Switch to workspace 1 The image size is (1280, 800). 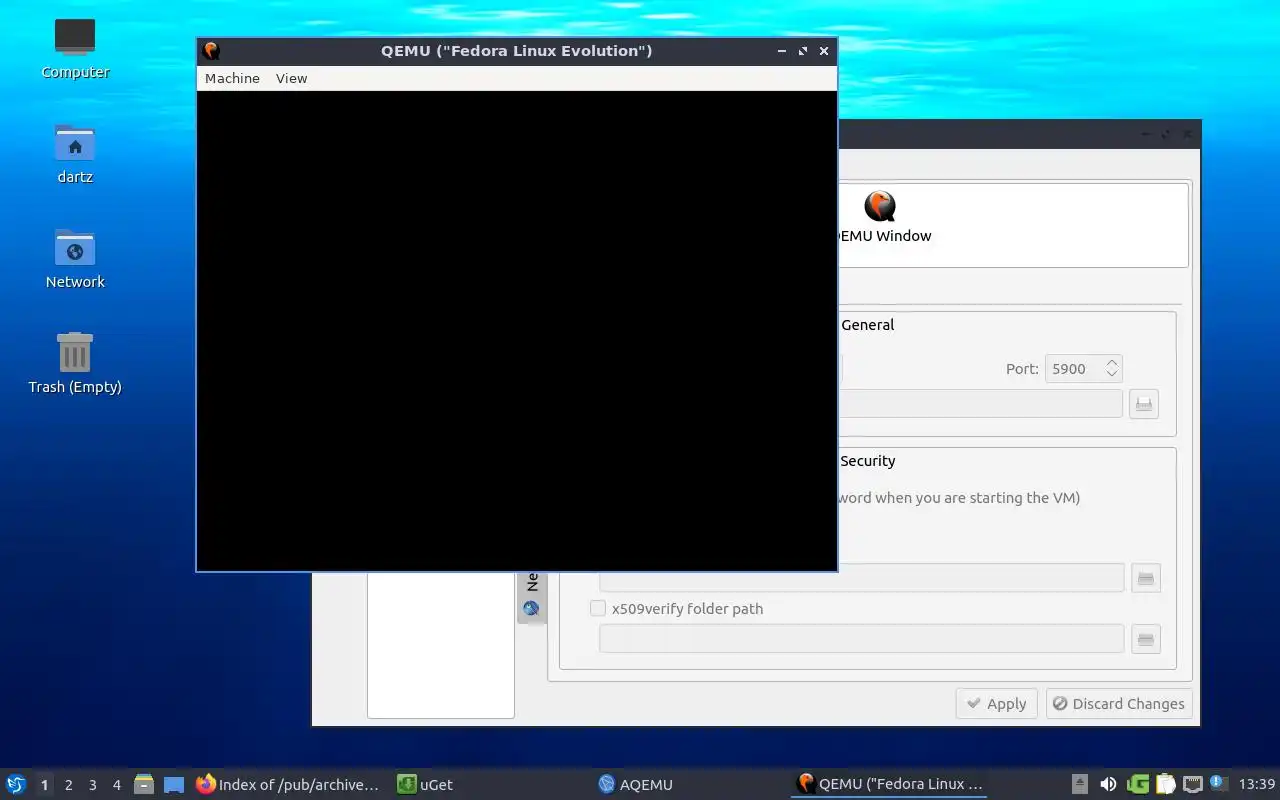coord(44,785)
